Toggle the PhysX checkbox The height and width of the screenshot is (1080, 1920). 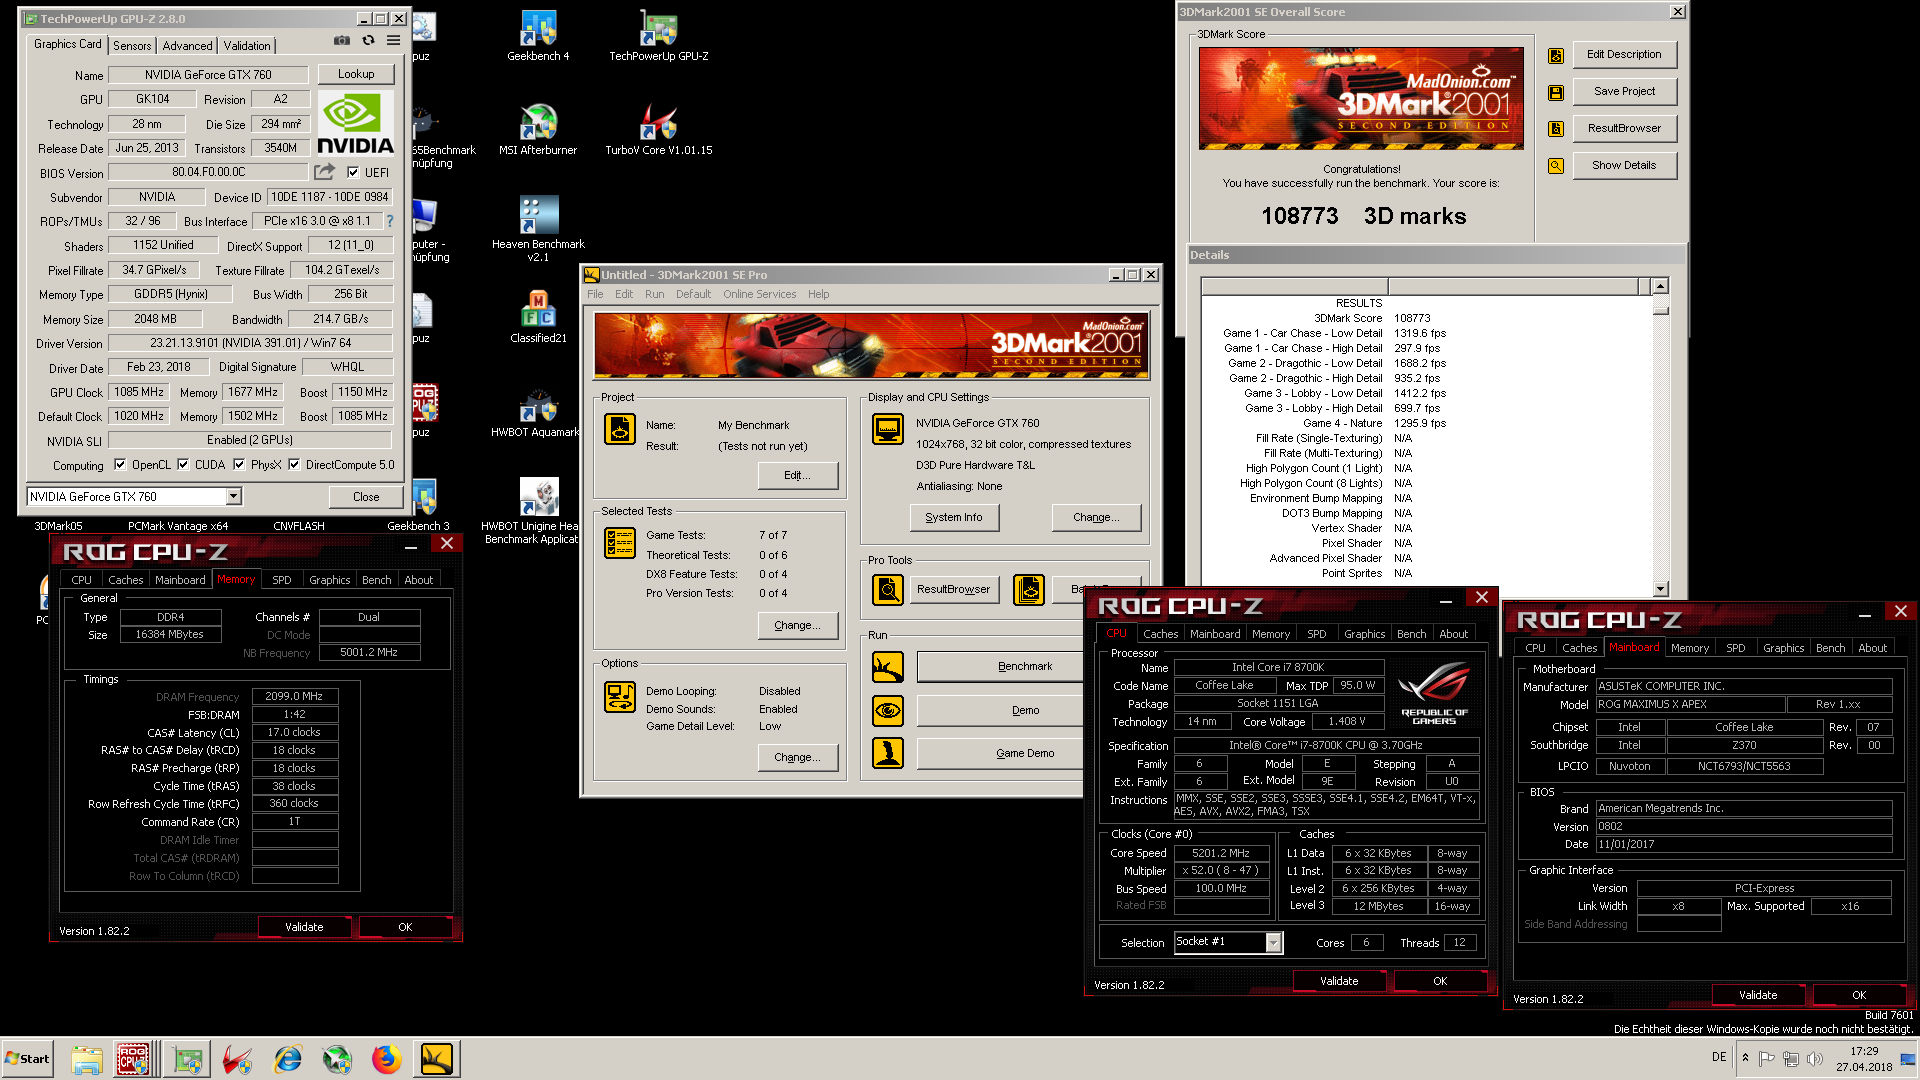(239, 464)
